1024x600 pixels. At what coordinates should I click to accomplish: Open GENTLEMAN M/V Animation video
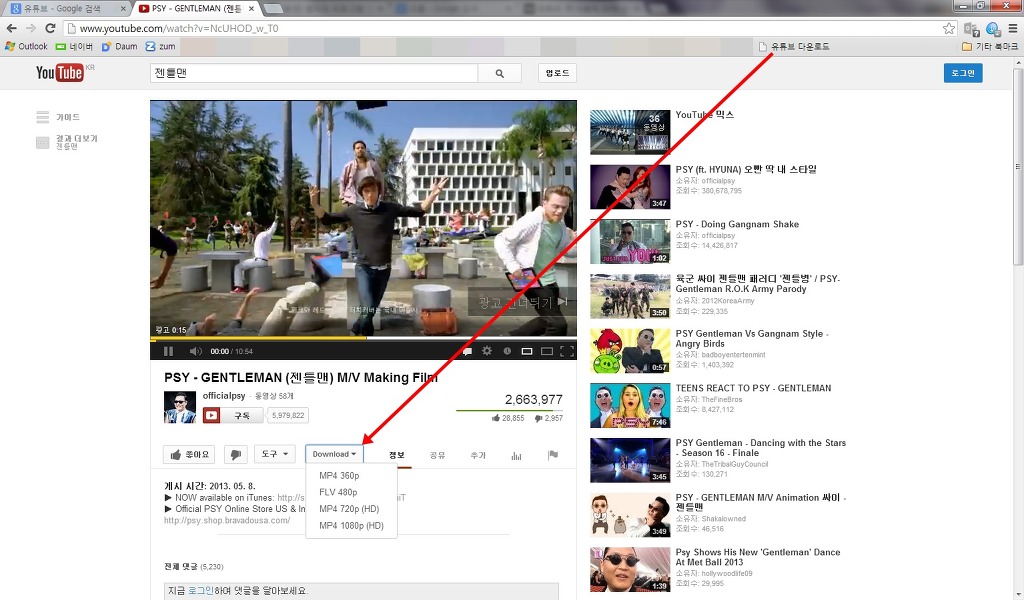760,502
